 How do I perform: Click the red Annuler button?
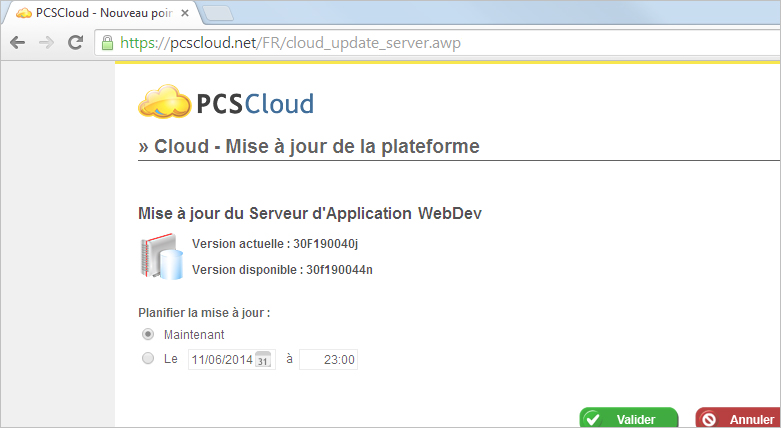[738, 418]
